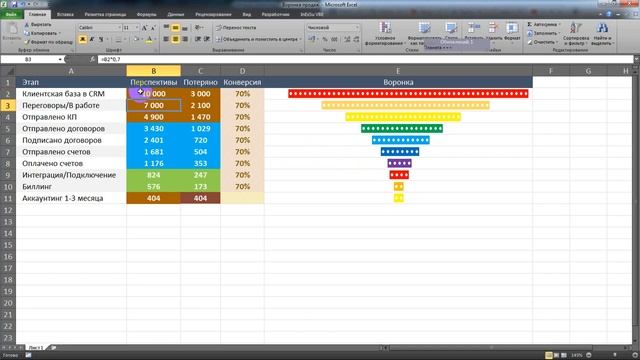Increase decimal places

pos(347,39)
